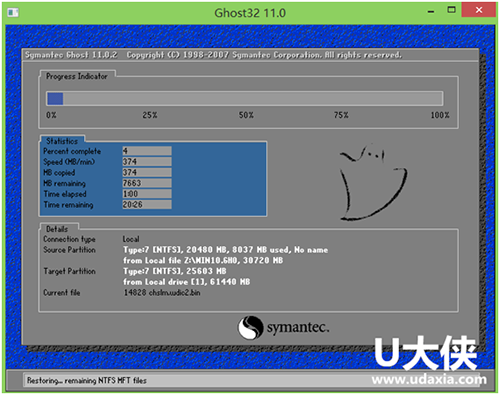Click the U大侠 watermark logo

426,353
